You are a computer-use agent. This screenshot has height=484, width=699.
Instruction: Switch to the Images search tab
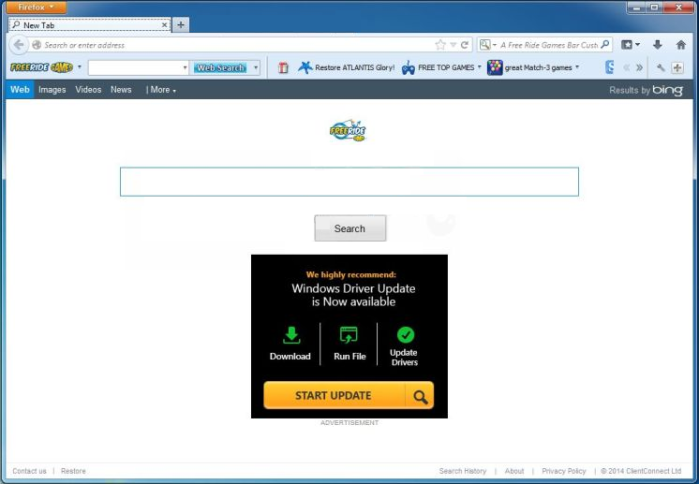[52, 90]
